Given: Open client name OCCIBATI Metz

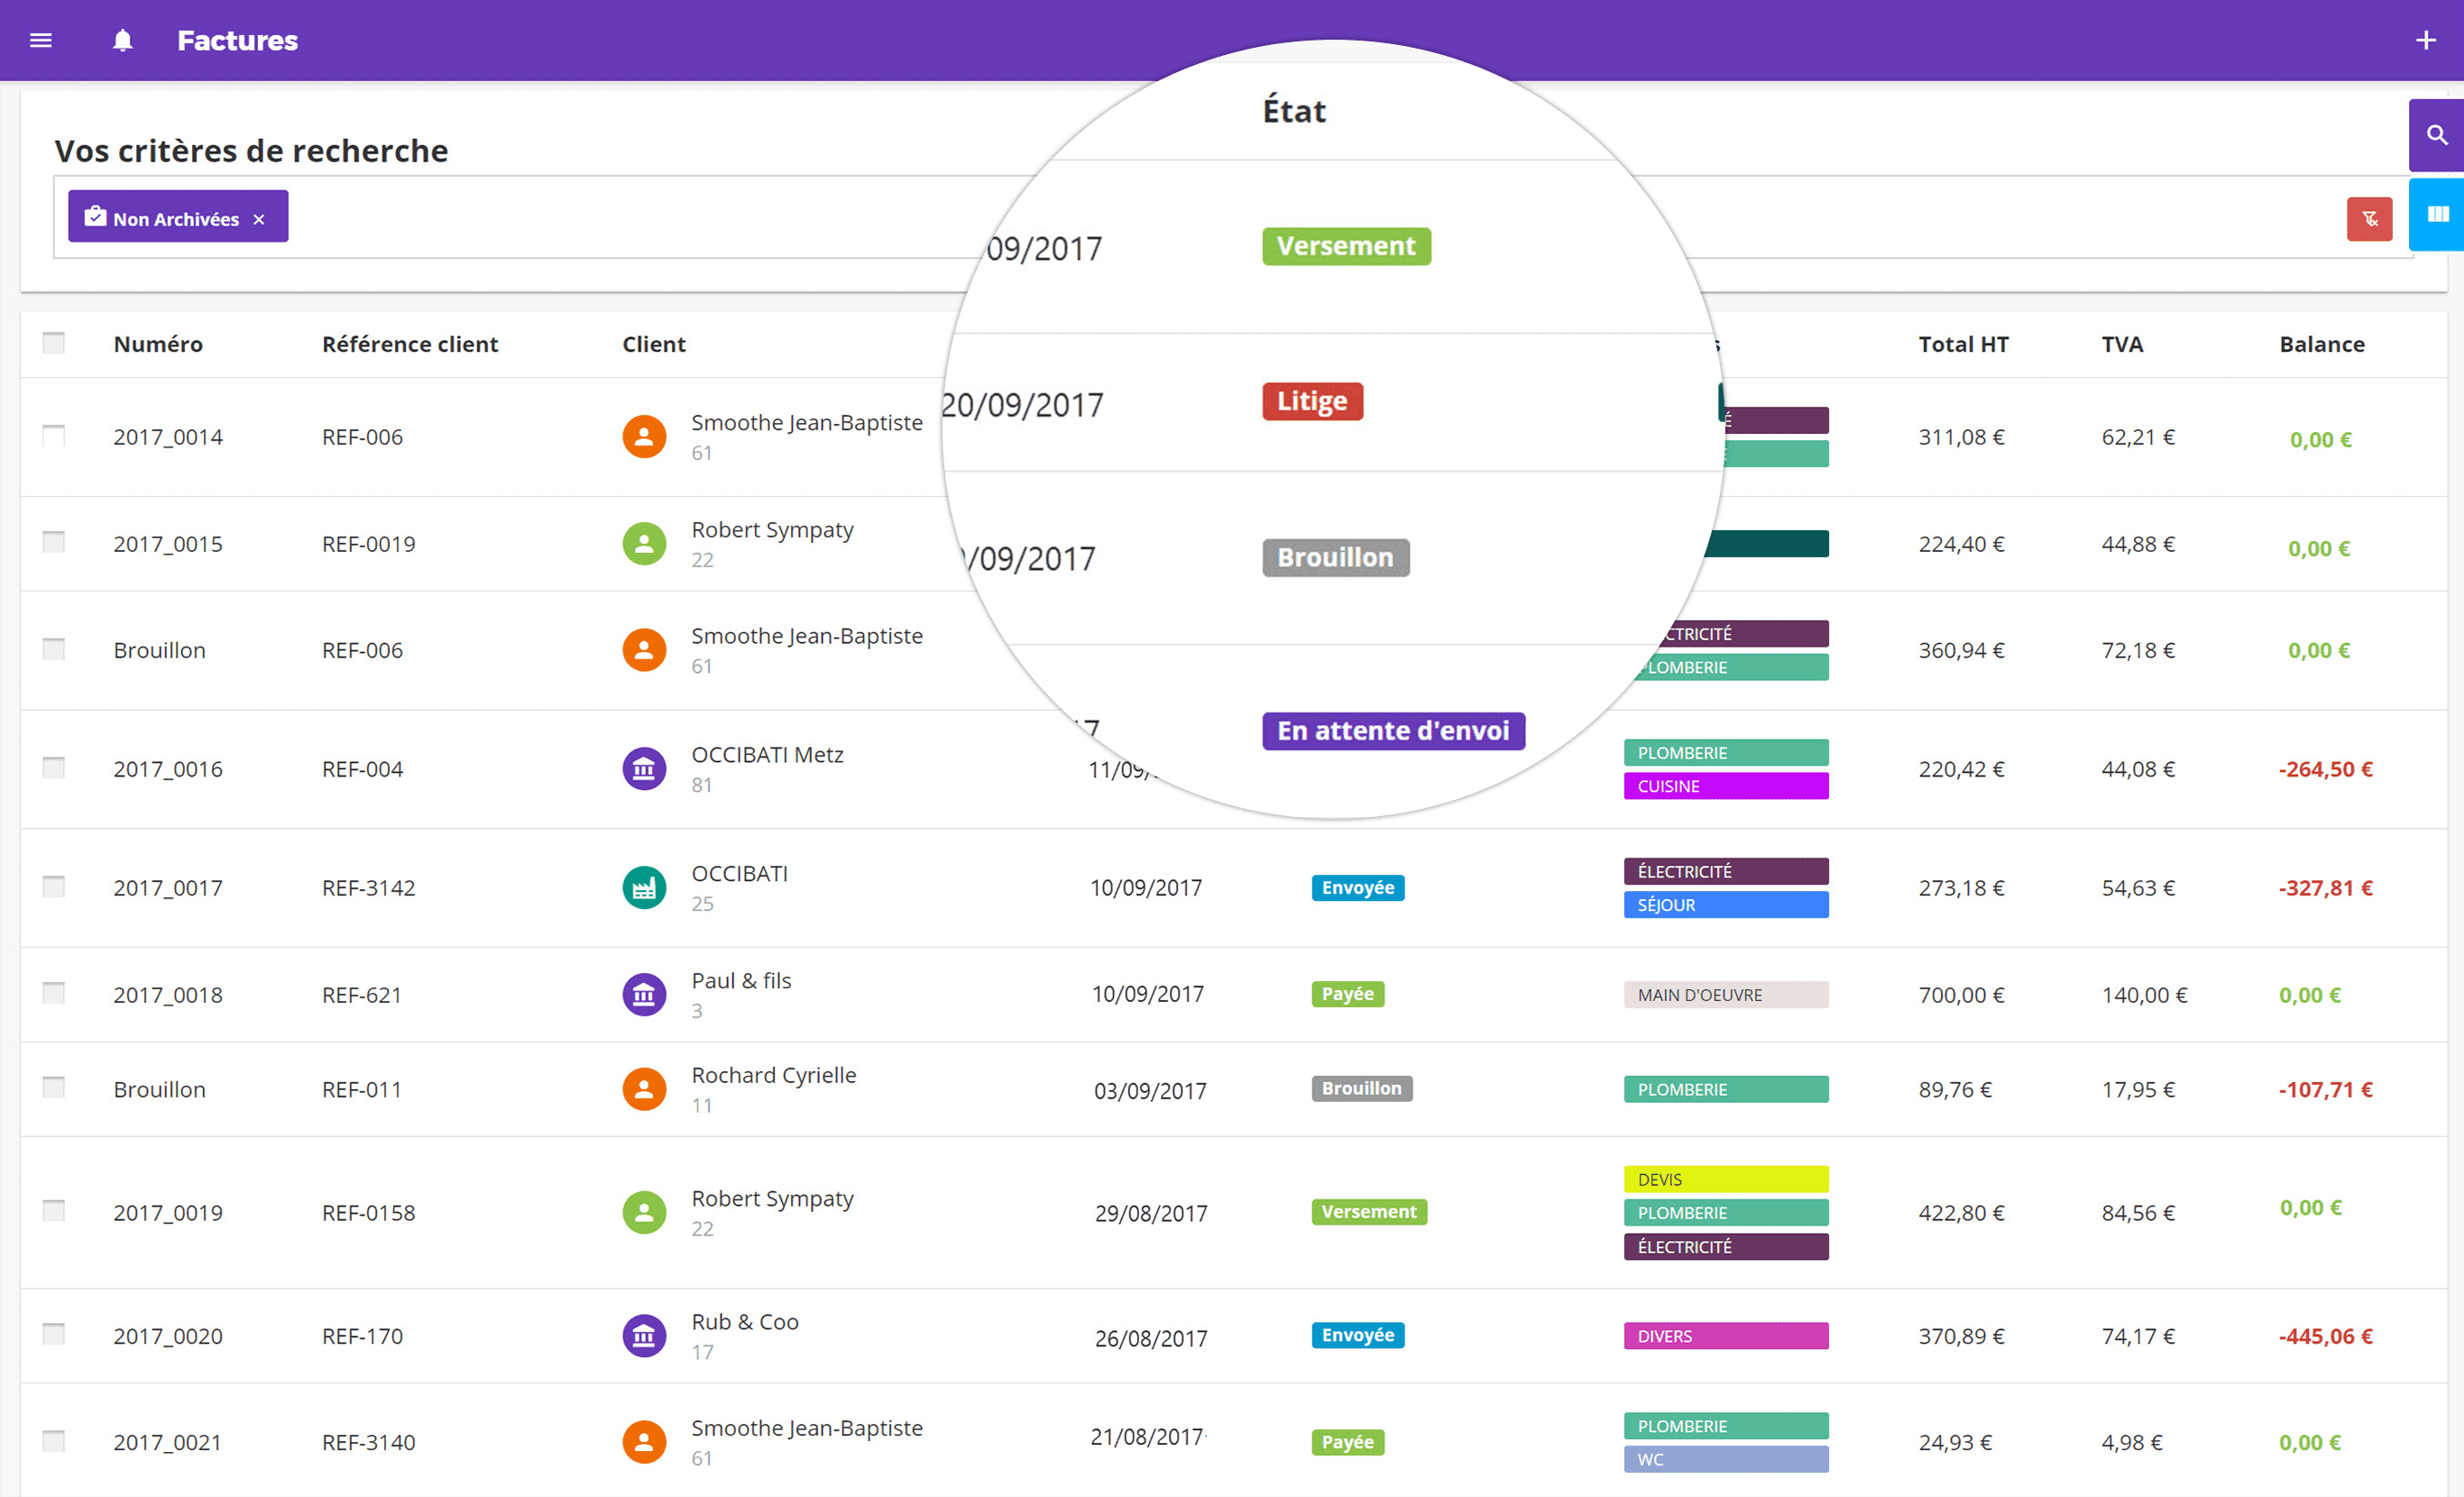Looking at the screenshot, I should click(767, 755).
